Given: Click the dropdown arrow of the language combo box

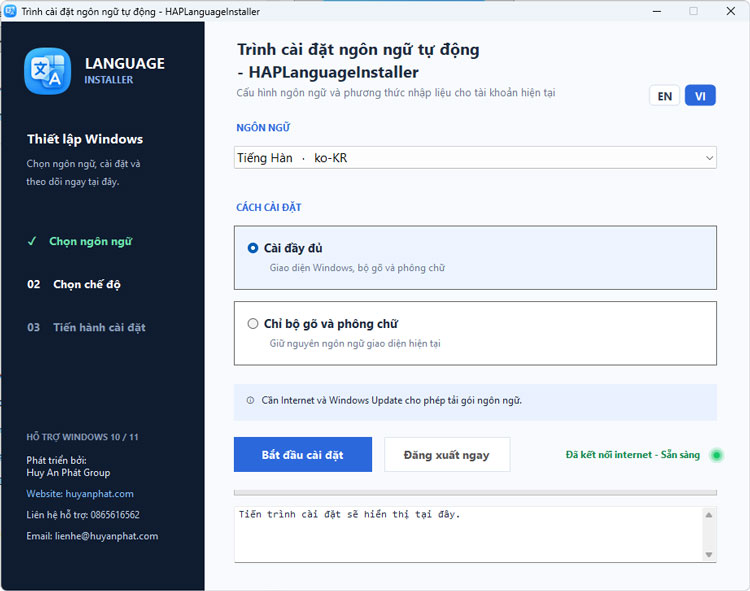Looking at the screenshot, I should (x=709, y=158).
